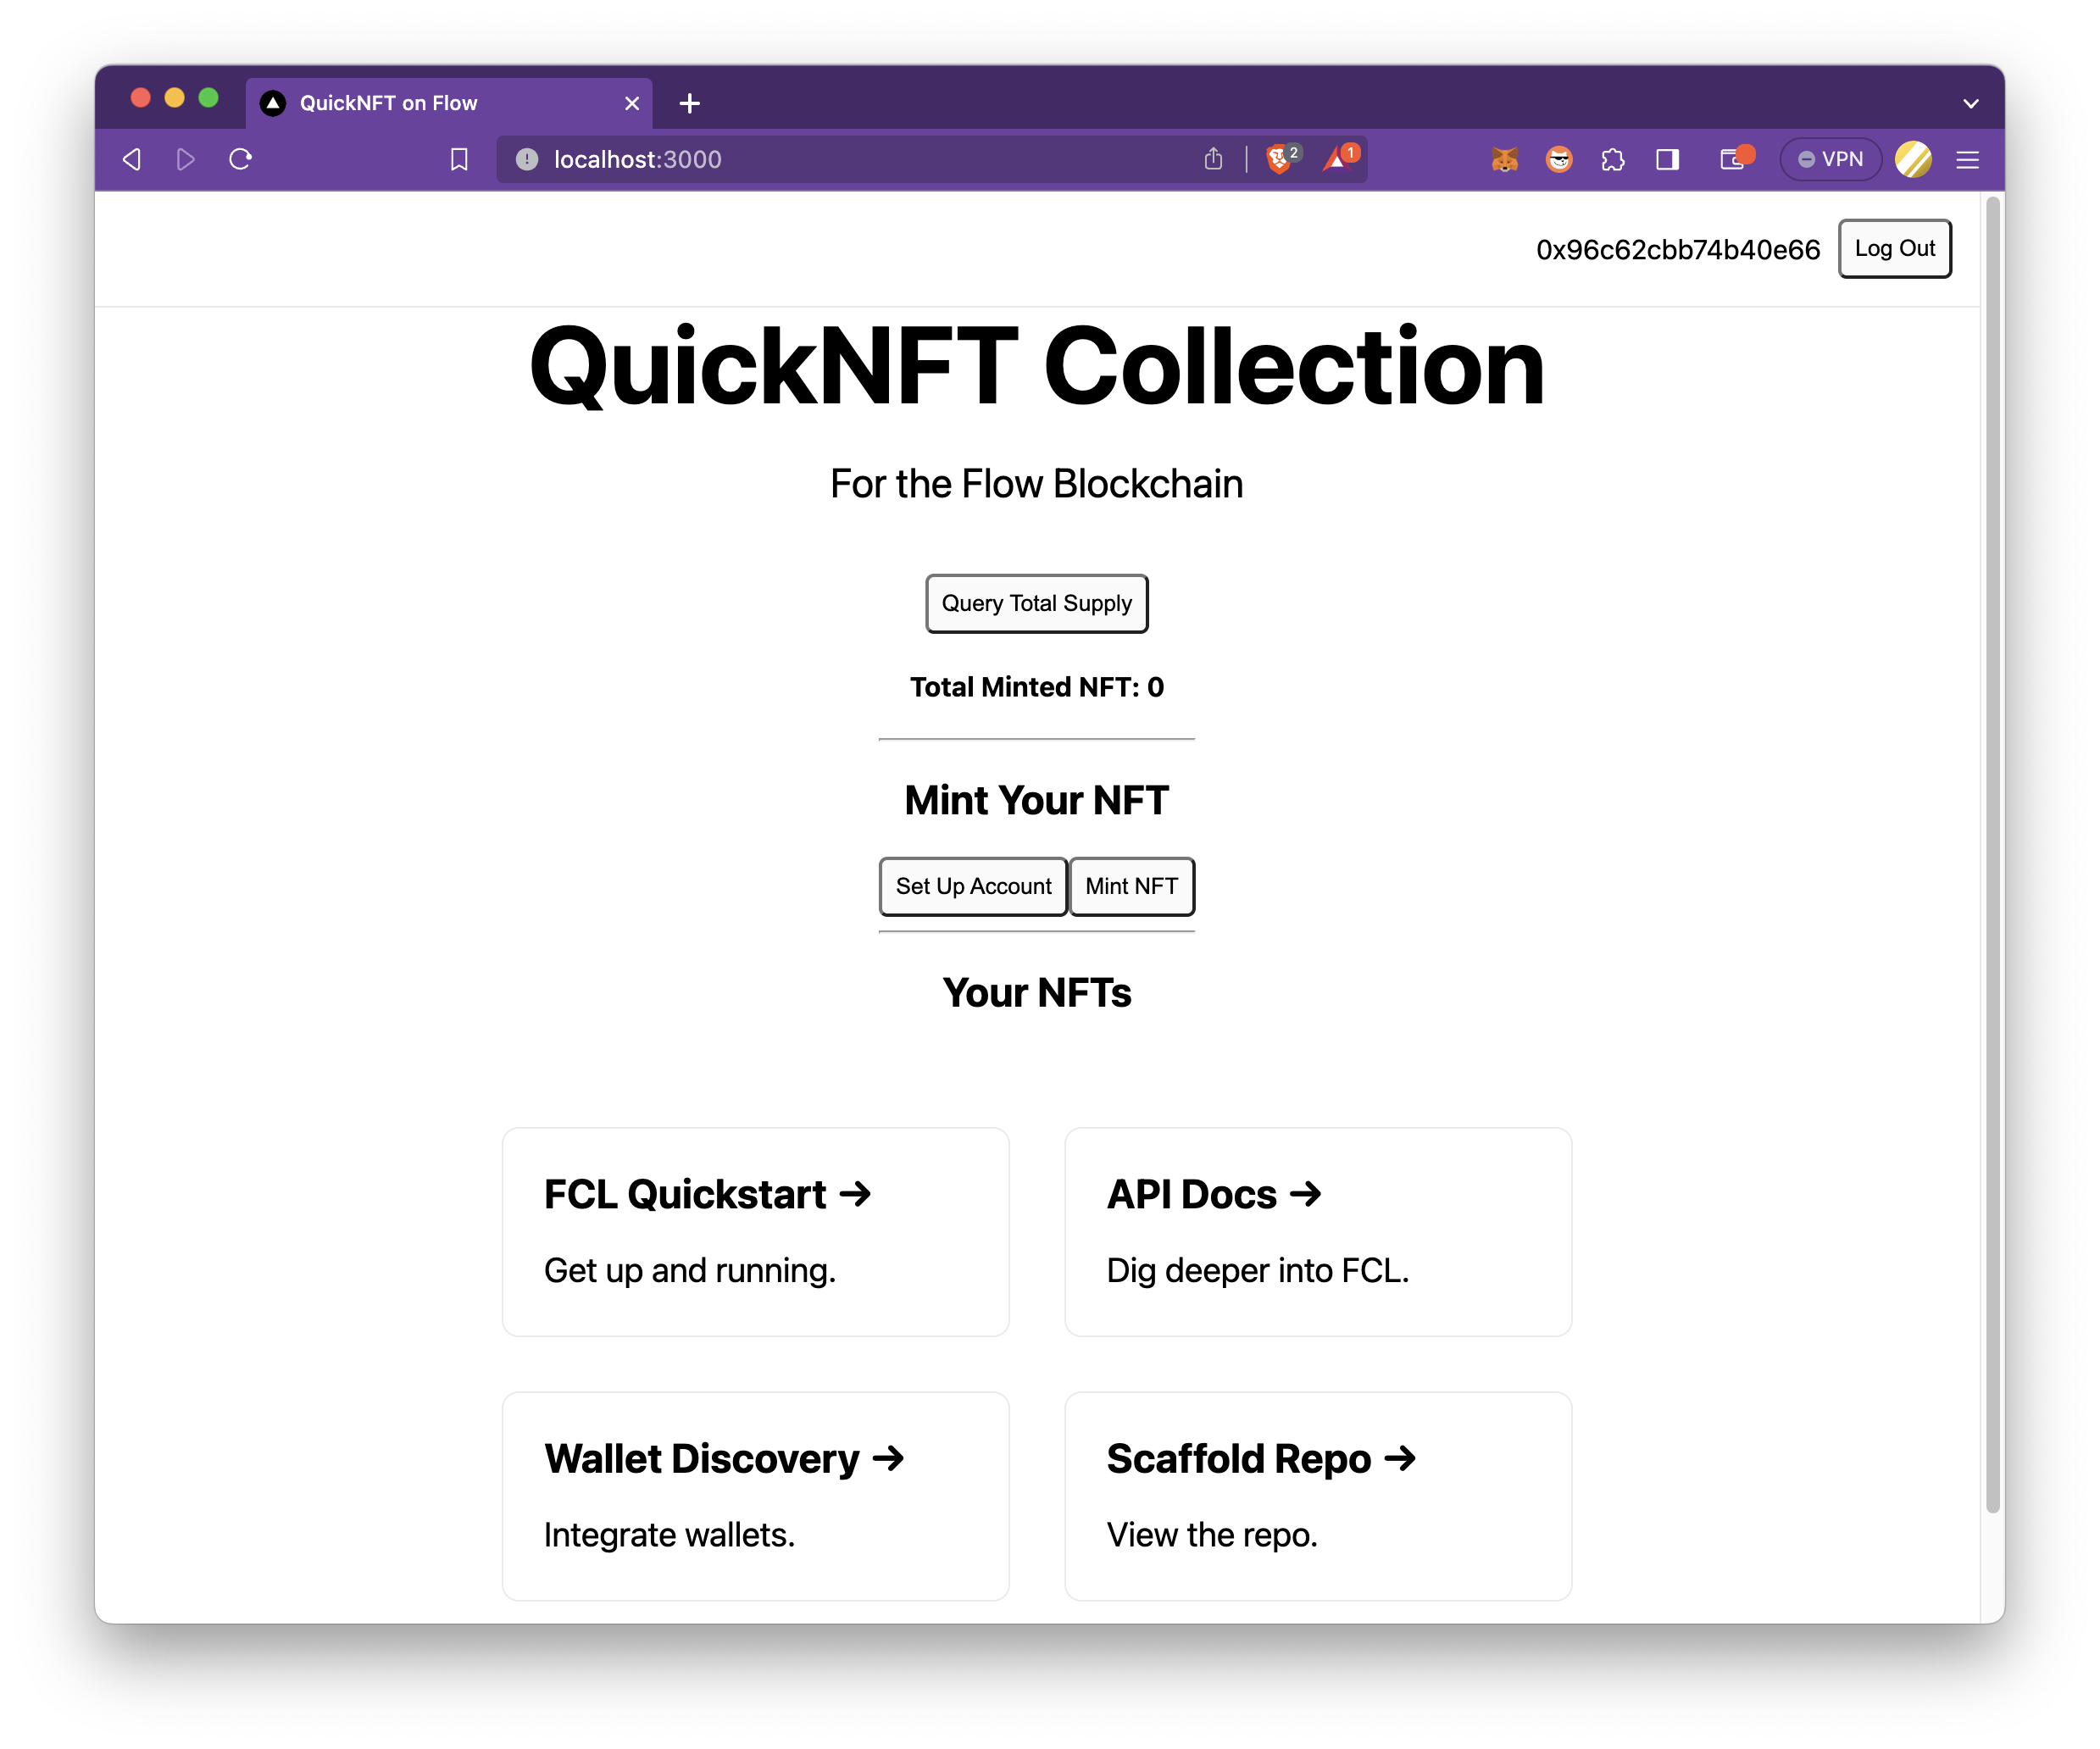Open a new tab with plus button
Image resolution: width=2100 pixels, height=1749 pixels.
689,103
